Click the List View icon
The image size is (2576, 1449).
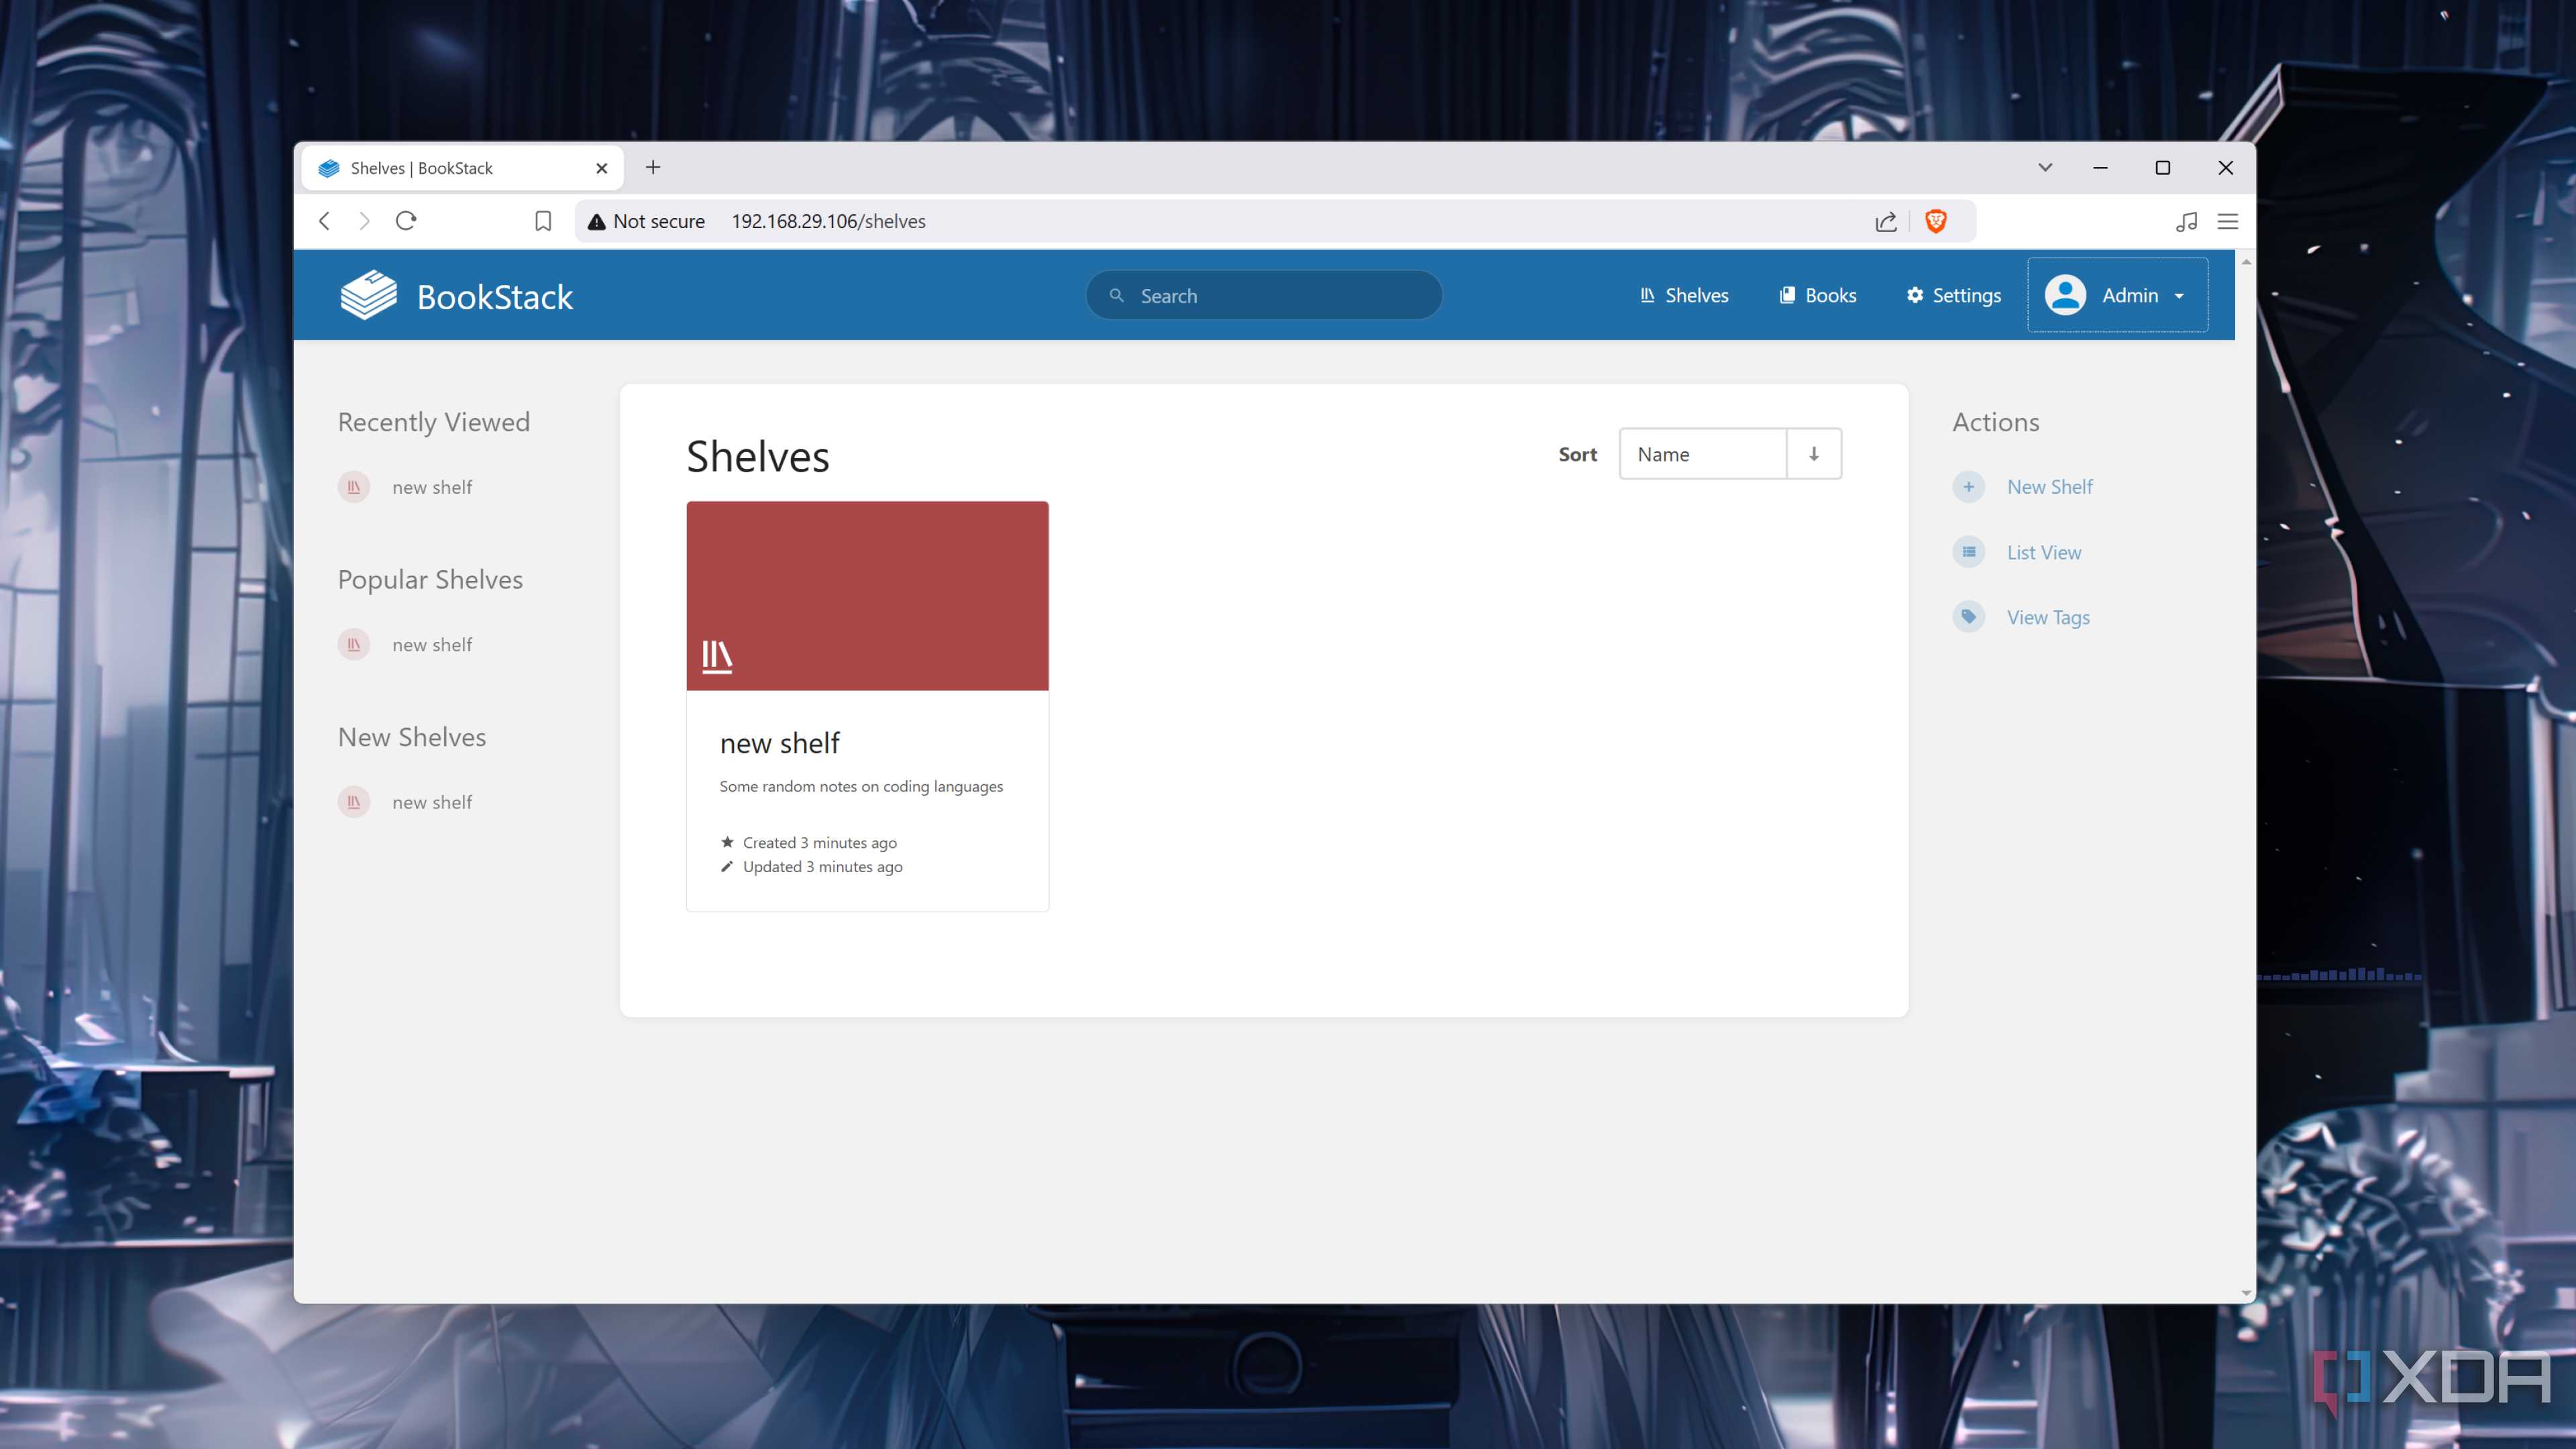[1968, 552]
